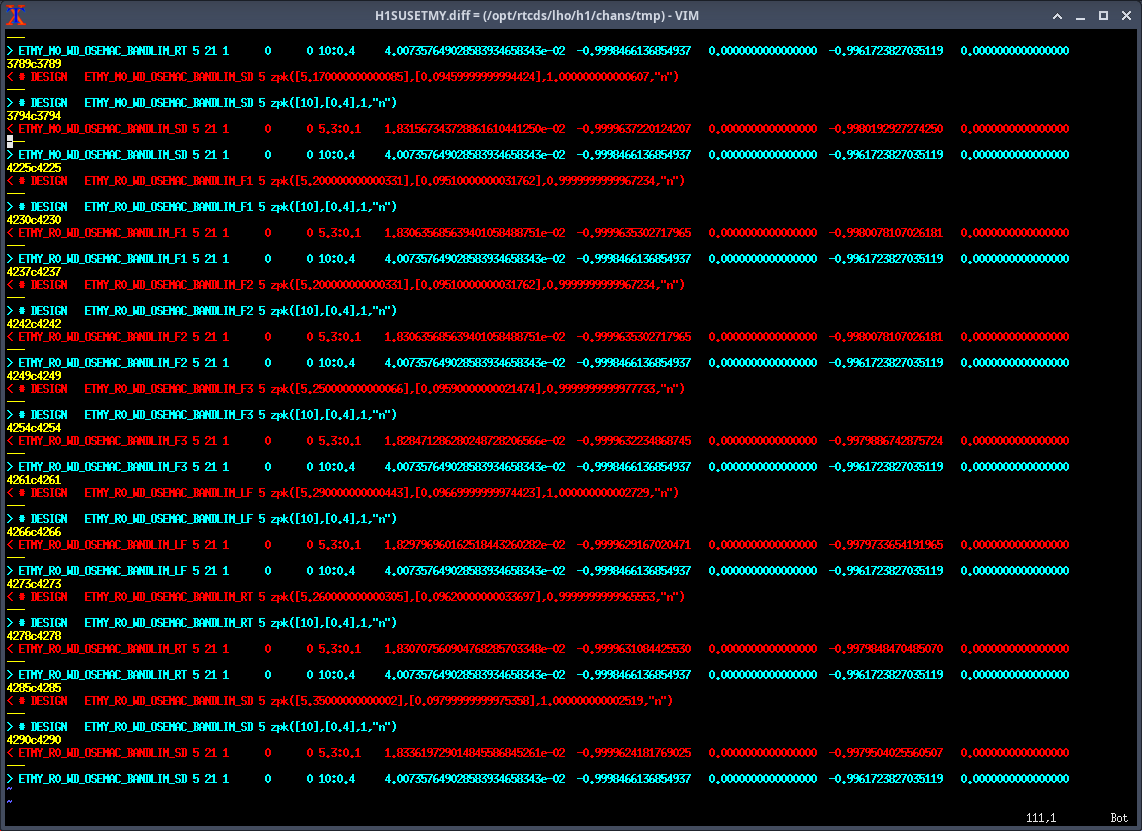
Task: Click the downward arrow button in title bar
Action: click(1058, 16)
